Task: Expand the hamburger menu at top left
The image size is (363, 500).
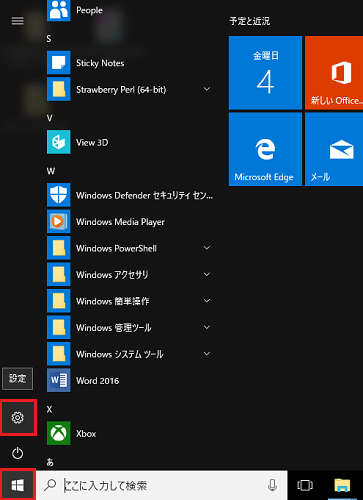Action: pyautogui.click(x=18, y=21)
